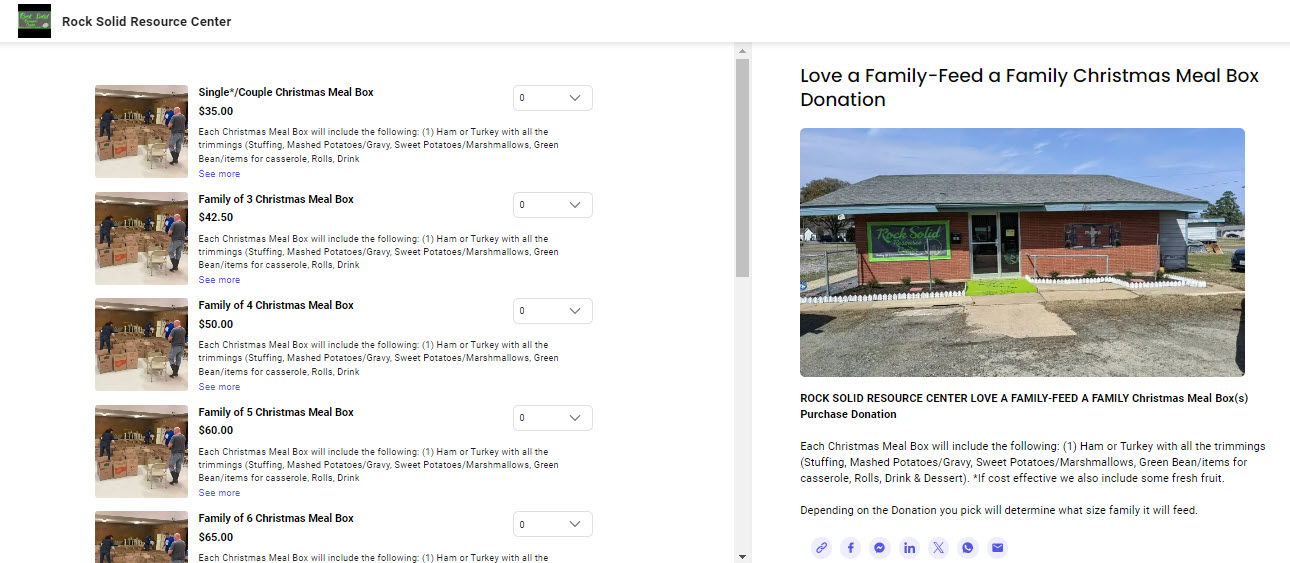Open thumbnail of Family of 5 Meal Box

point(141,451)
